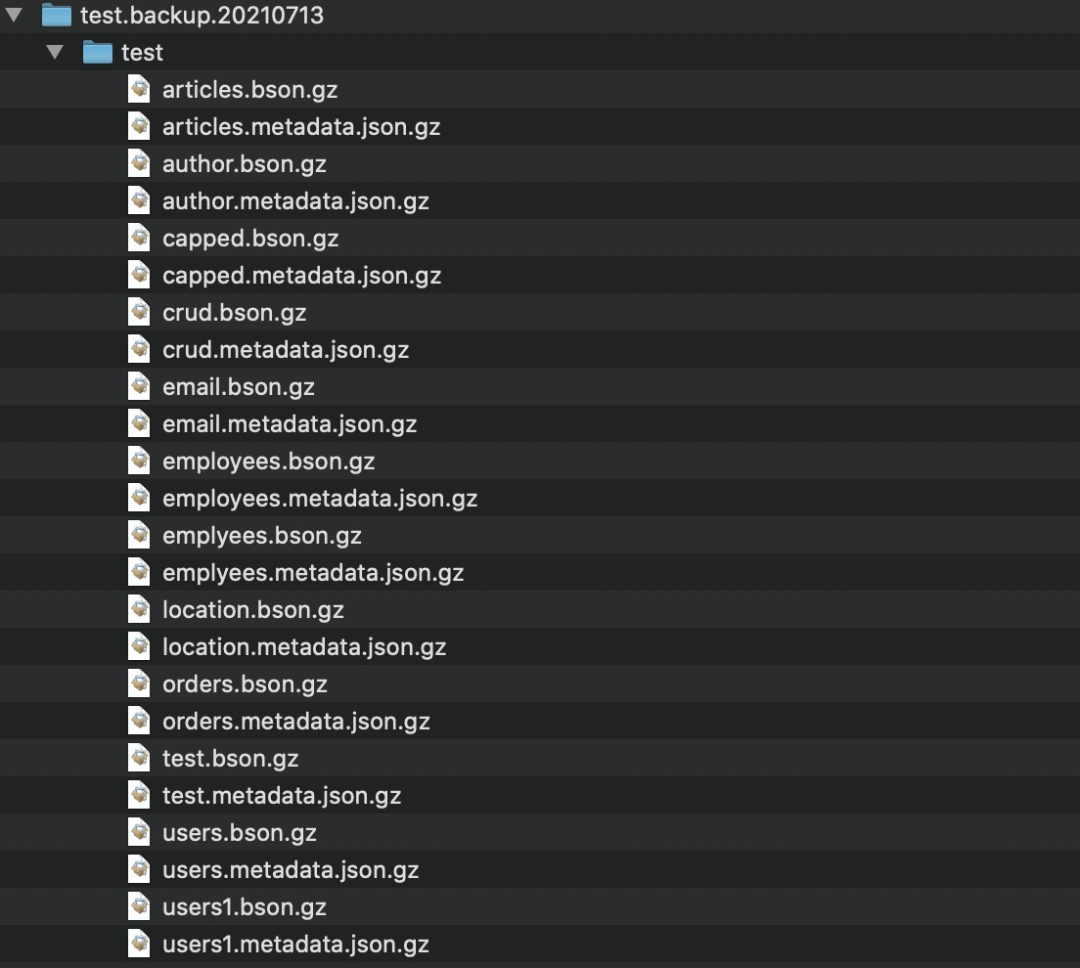Image resolution: width=1080 pixels, height=968 pixels.
Task: Click the location.bson.gz archive icon
Action: (139, 610)
